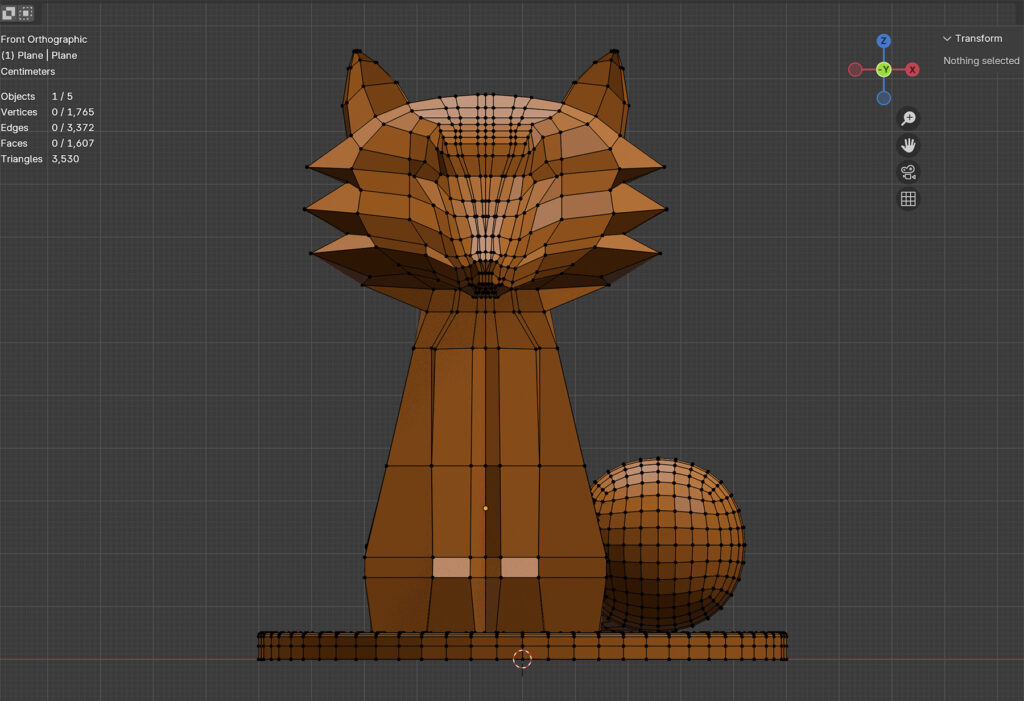Select the dotted-square selection mode icon
Screen dimensions: 1024x701
(x=26, y=13)
